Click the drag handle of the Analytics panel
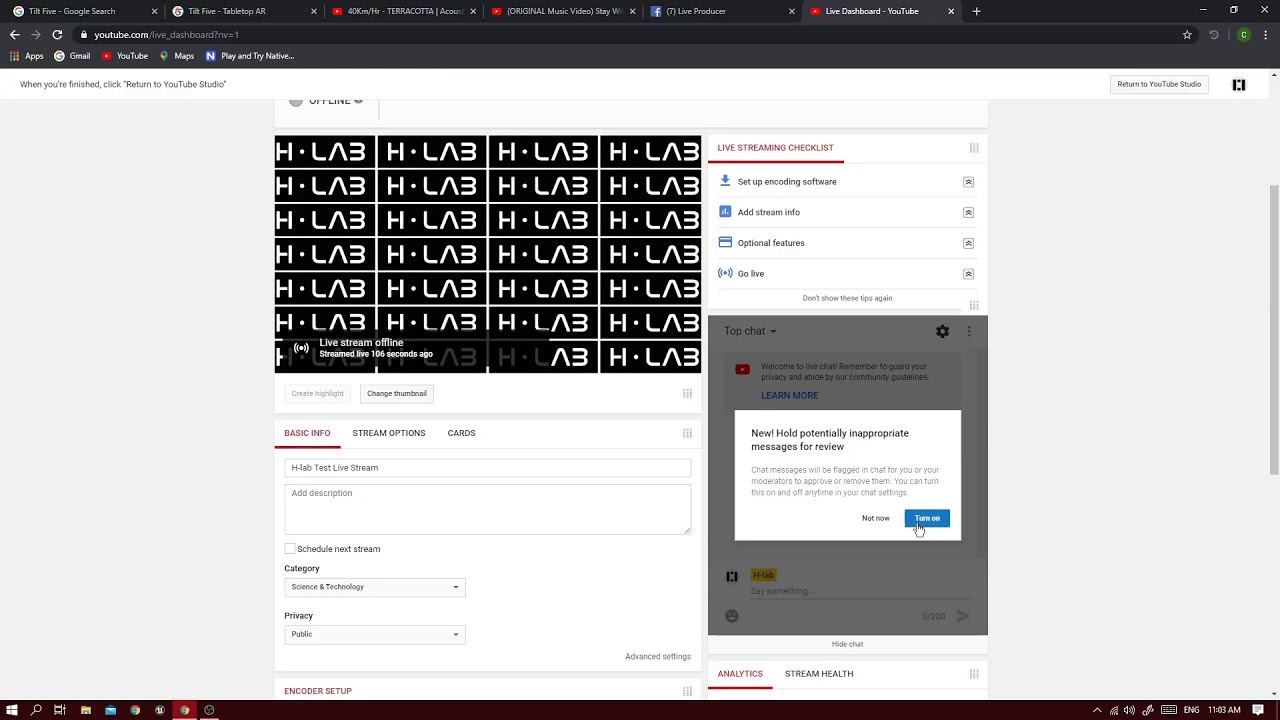This screenshot has height=720, width=1280. [974, 674]
